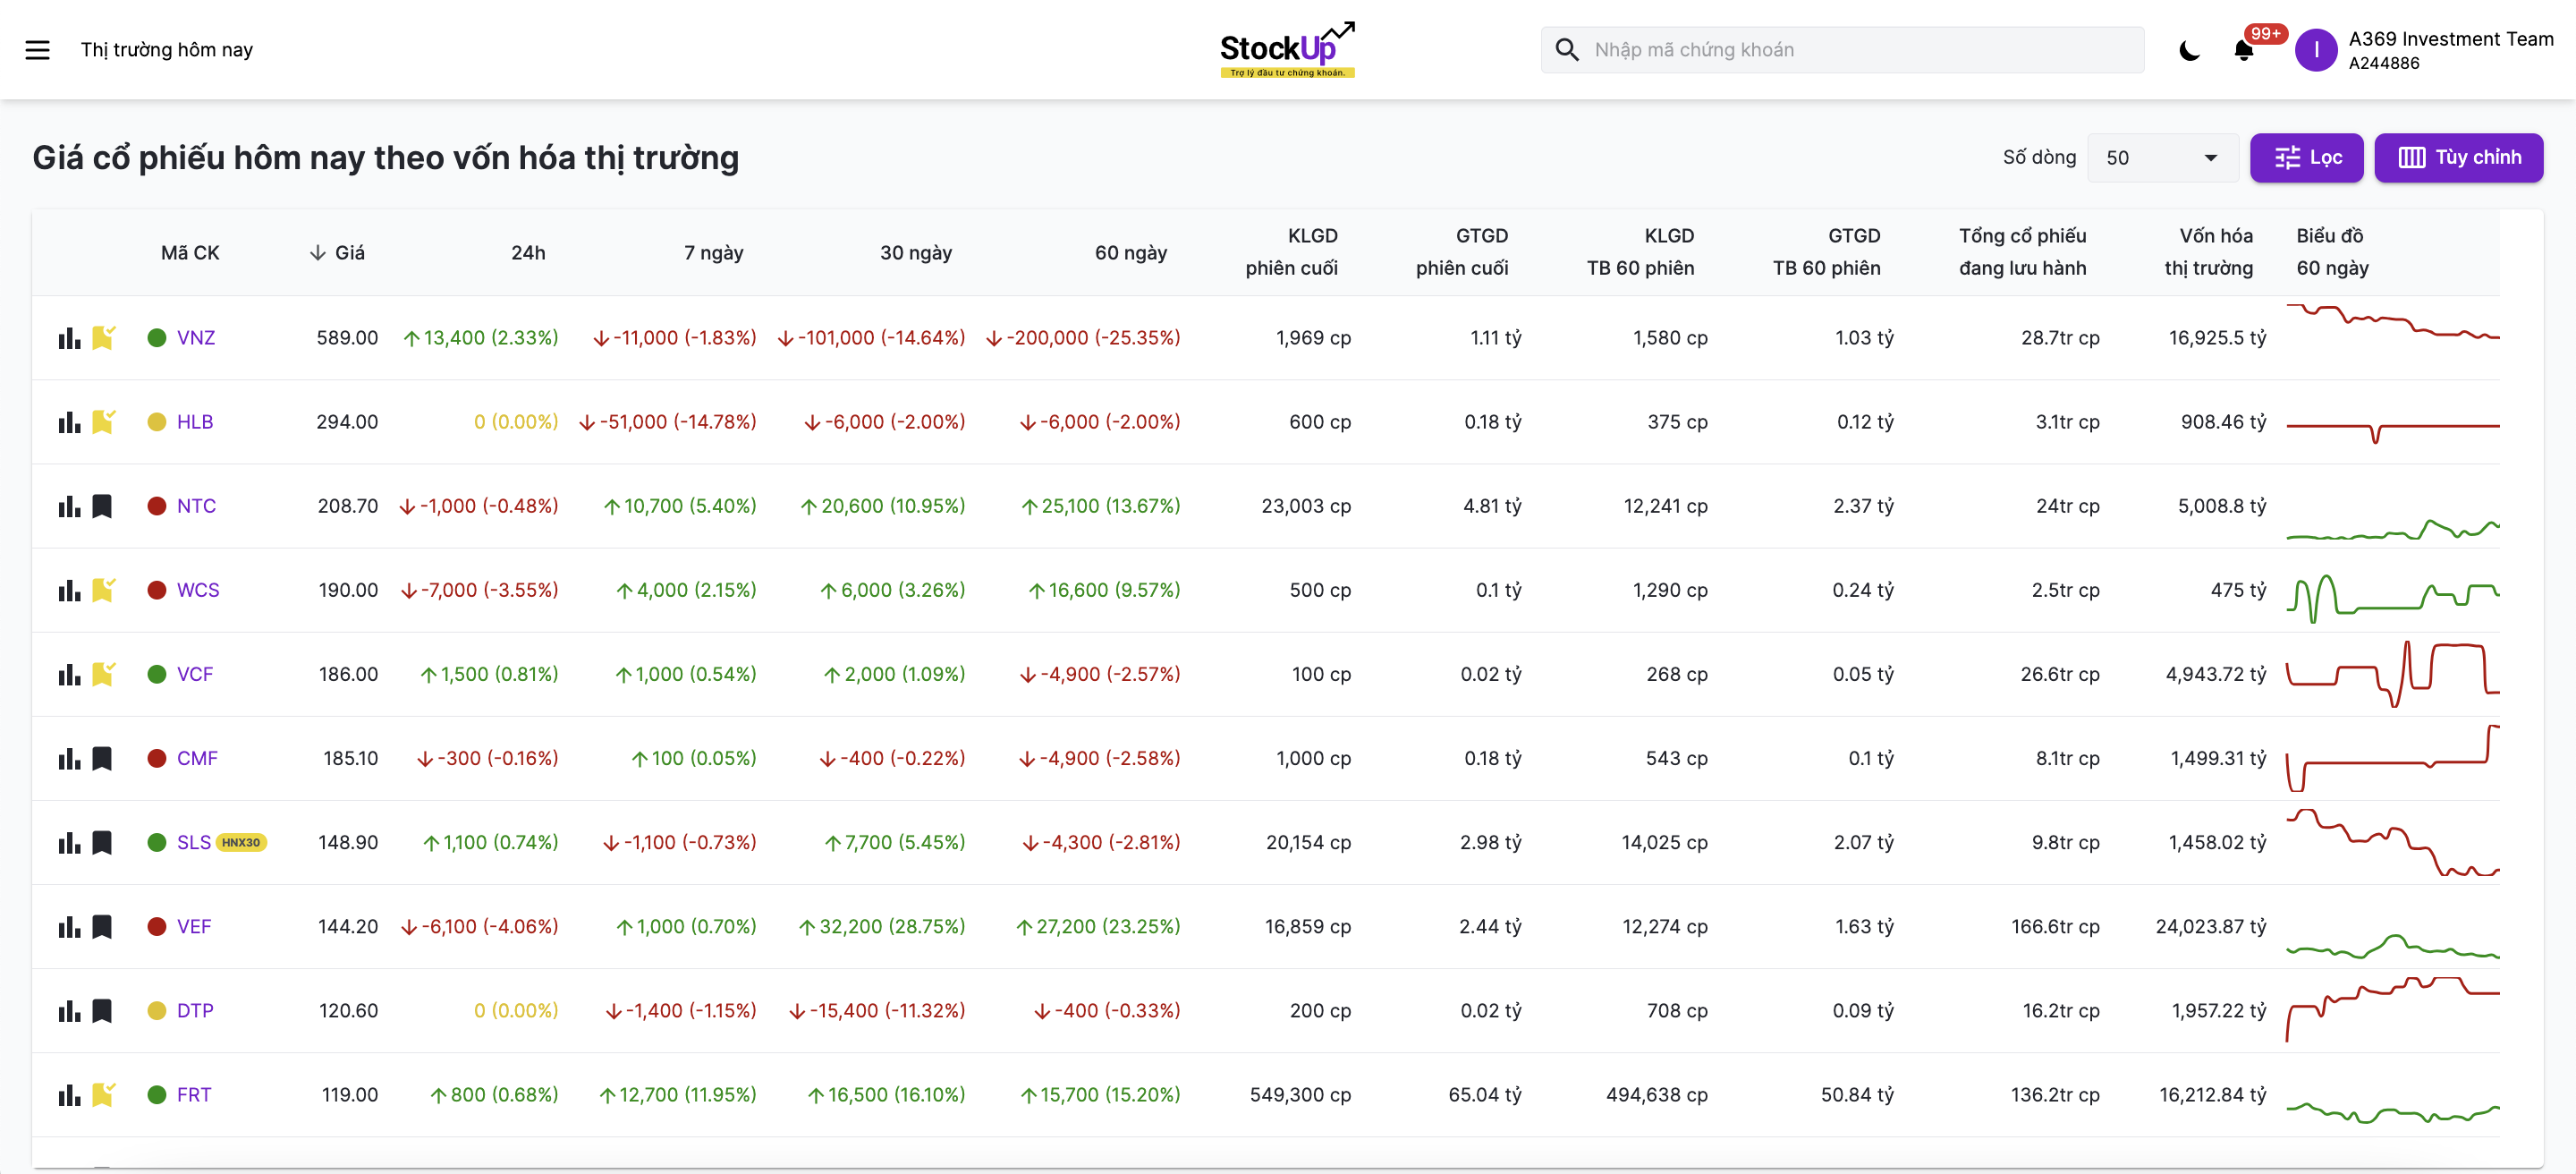Image resolution: width=2576 pixels, height=1174 pixels.
Task: Toggle FRT watchlist bookmark
Action: [x=103, y=1094]
